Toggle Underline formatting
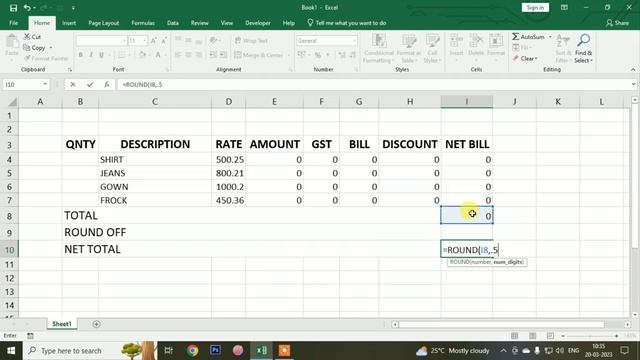 coord(101,55)
